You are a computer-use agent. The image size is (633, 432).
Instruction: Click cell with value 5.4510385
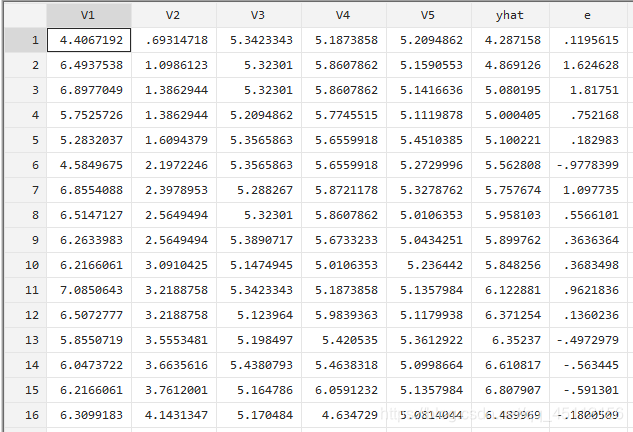click(x=429, y=140)
